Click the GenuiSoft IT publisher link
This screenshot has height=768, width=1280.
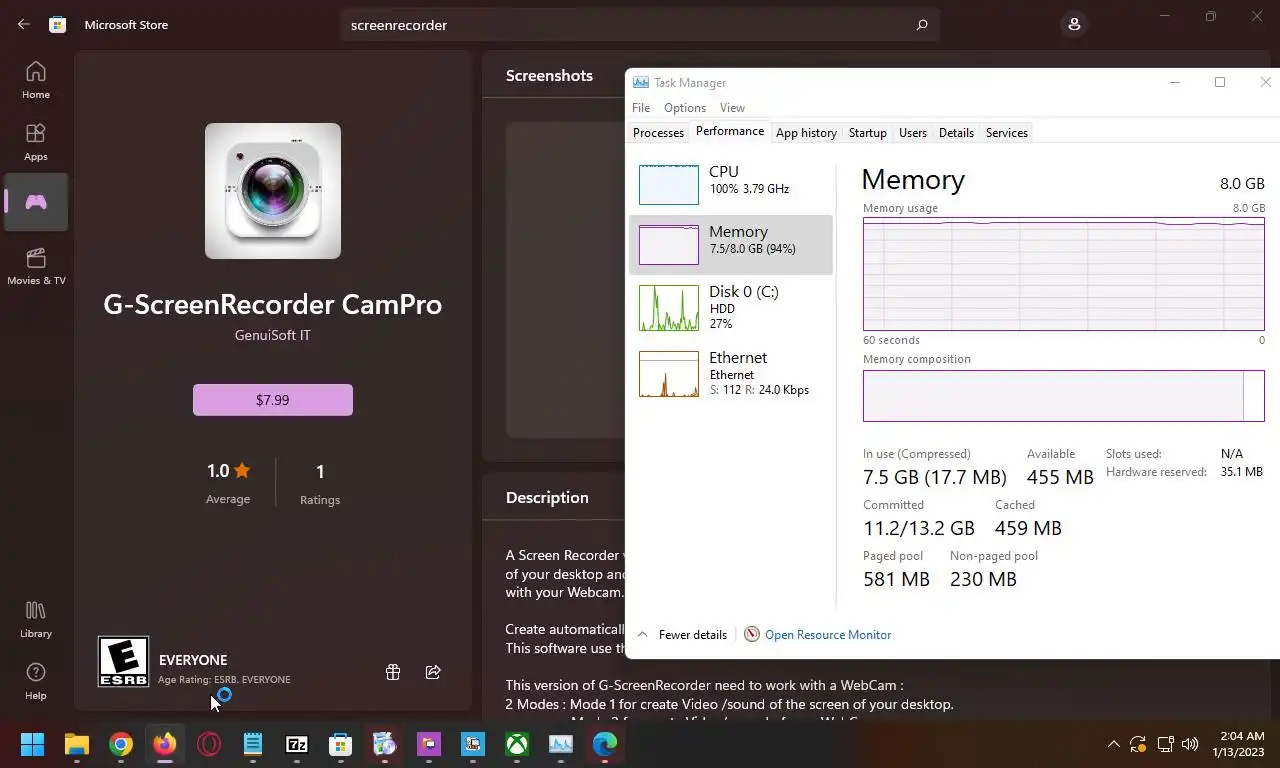coord(273,335)
